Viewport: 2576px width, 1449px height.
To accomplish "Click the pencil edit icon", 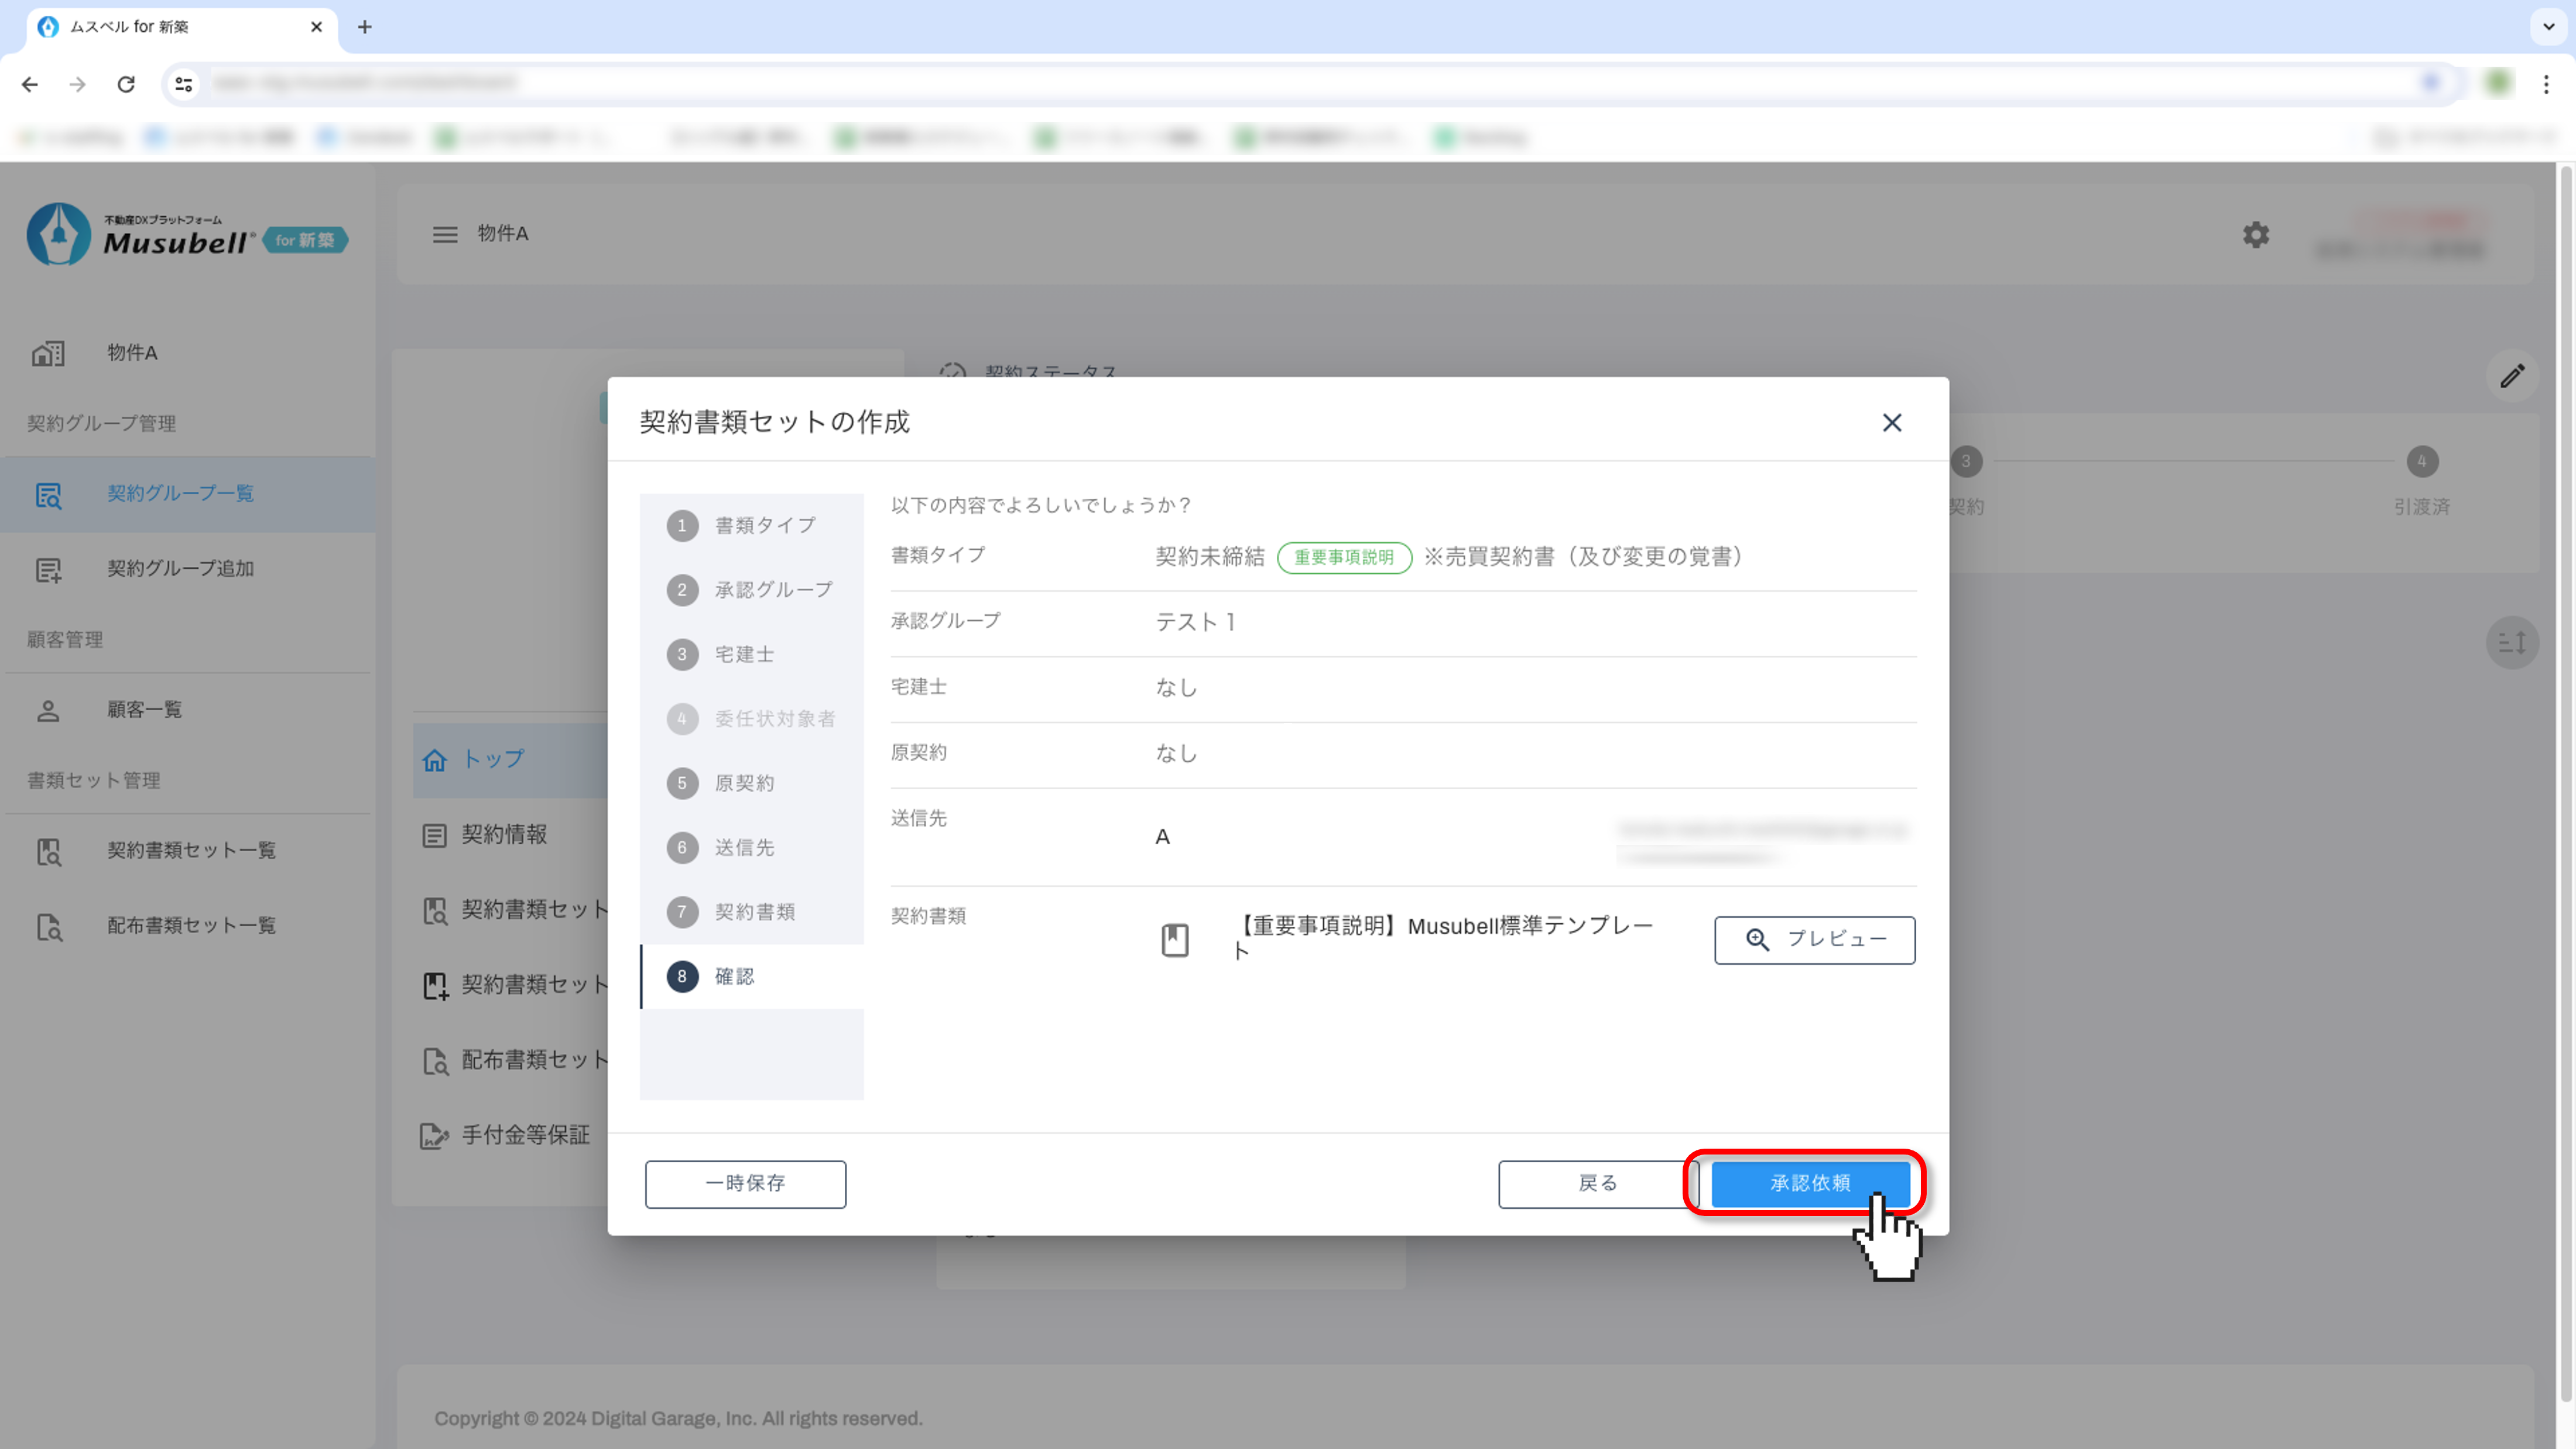I will 2512,376.
